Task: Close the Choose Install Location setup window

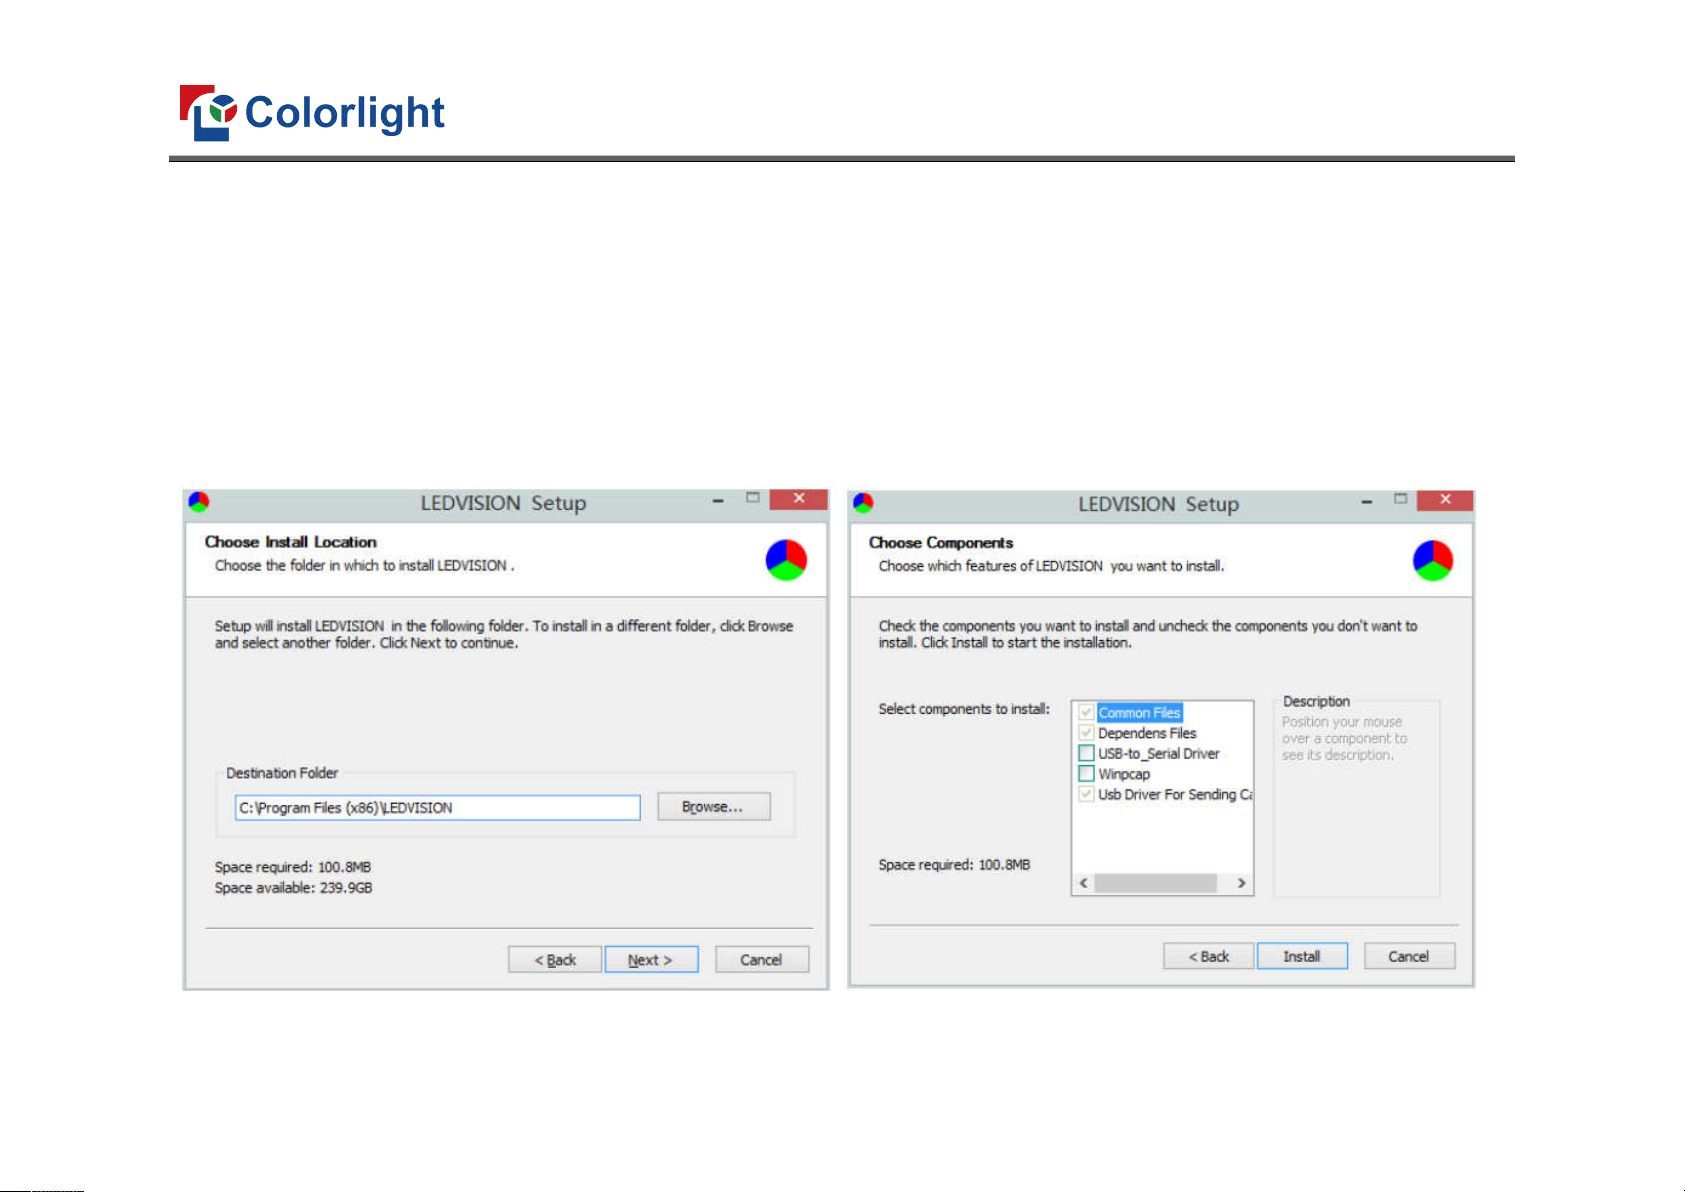Action: pyautogui.click(x=798, y=499)
